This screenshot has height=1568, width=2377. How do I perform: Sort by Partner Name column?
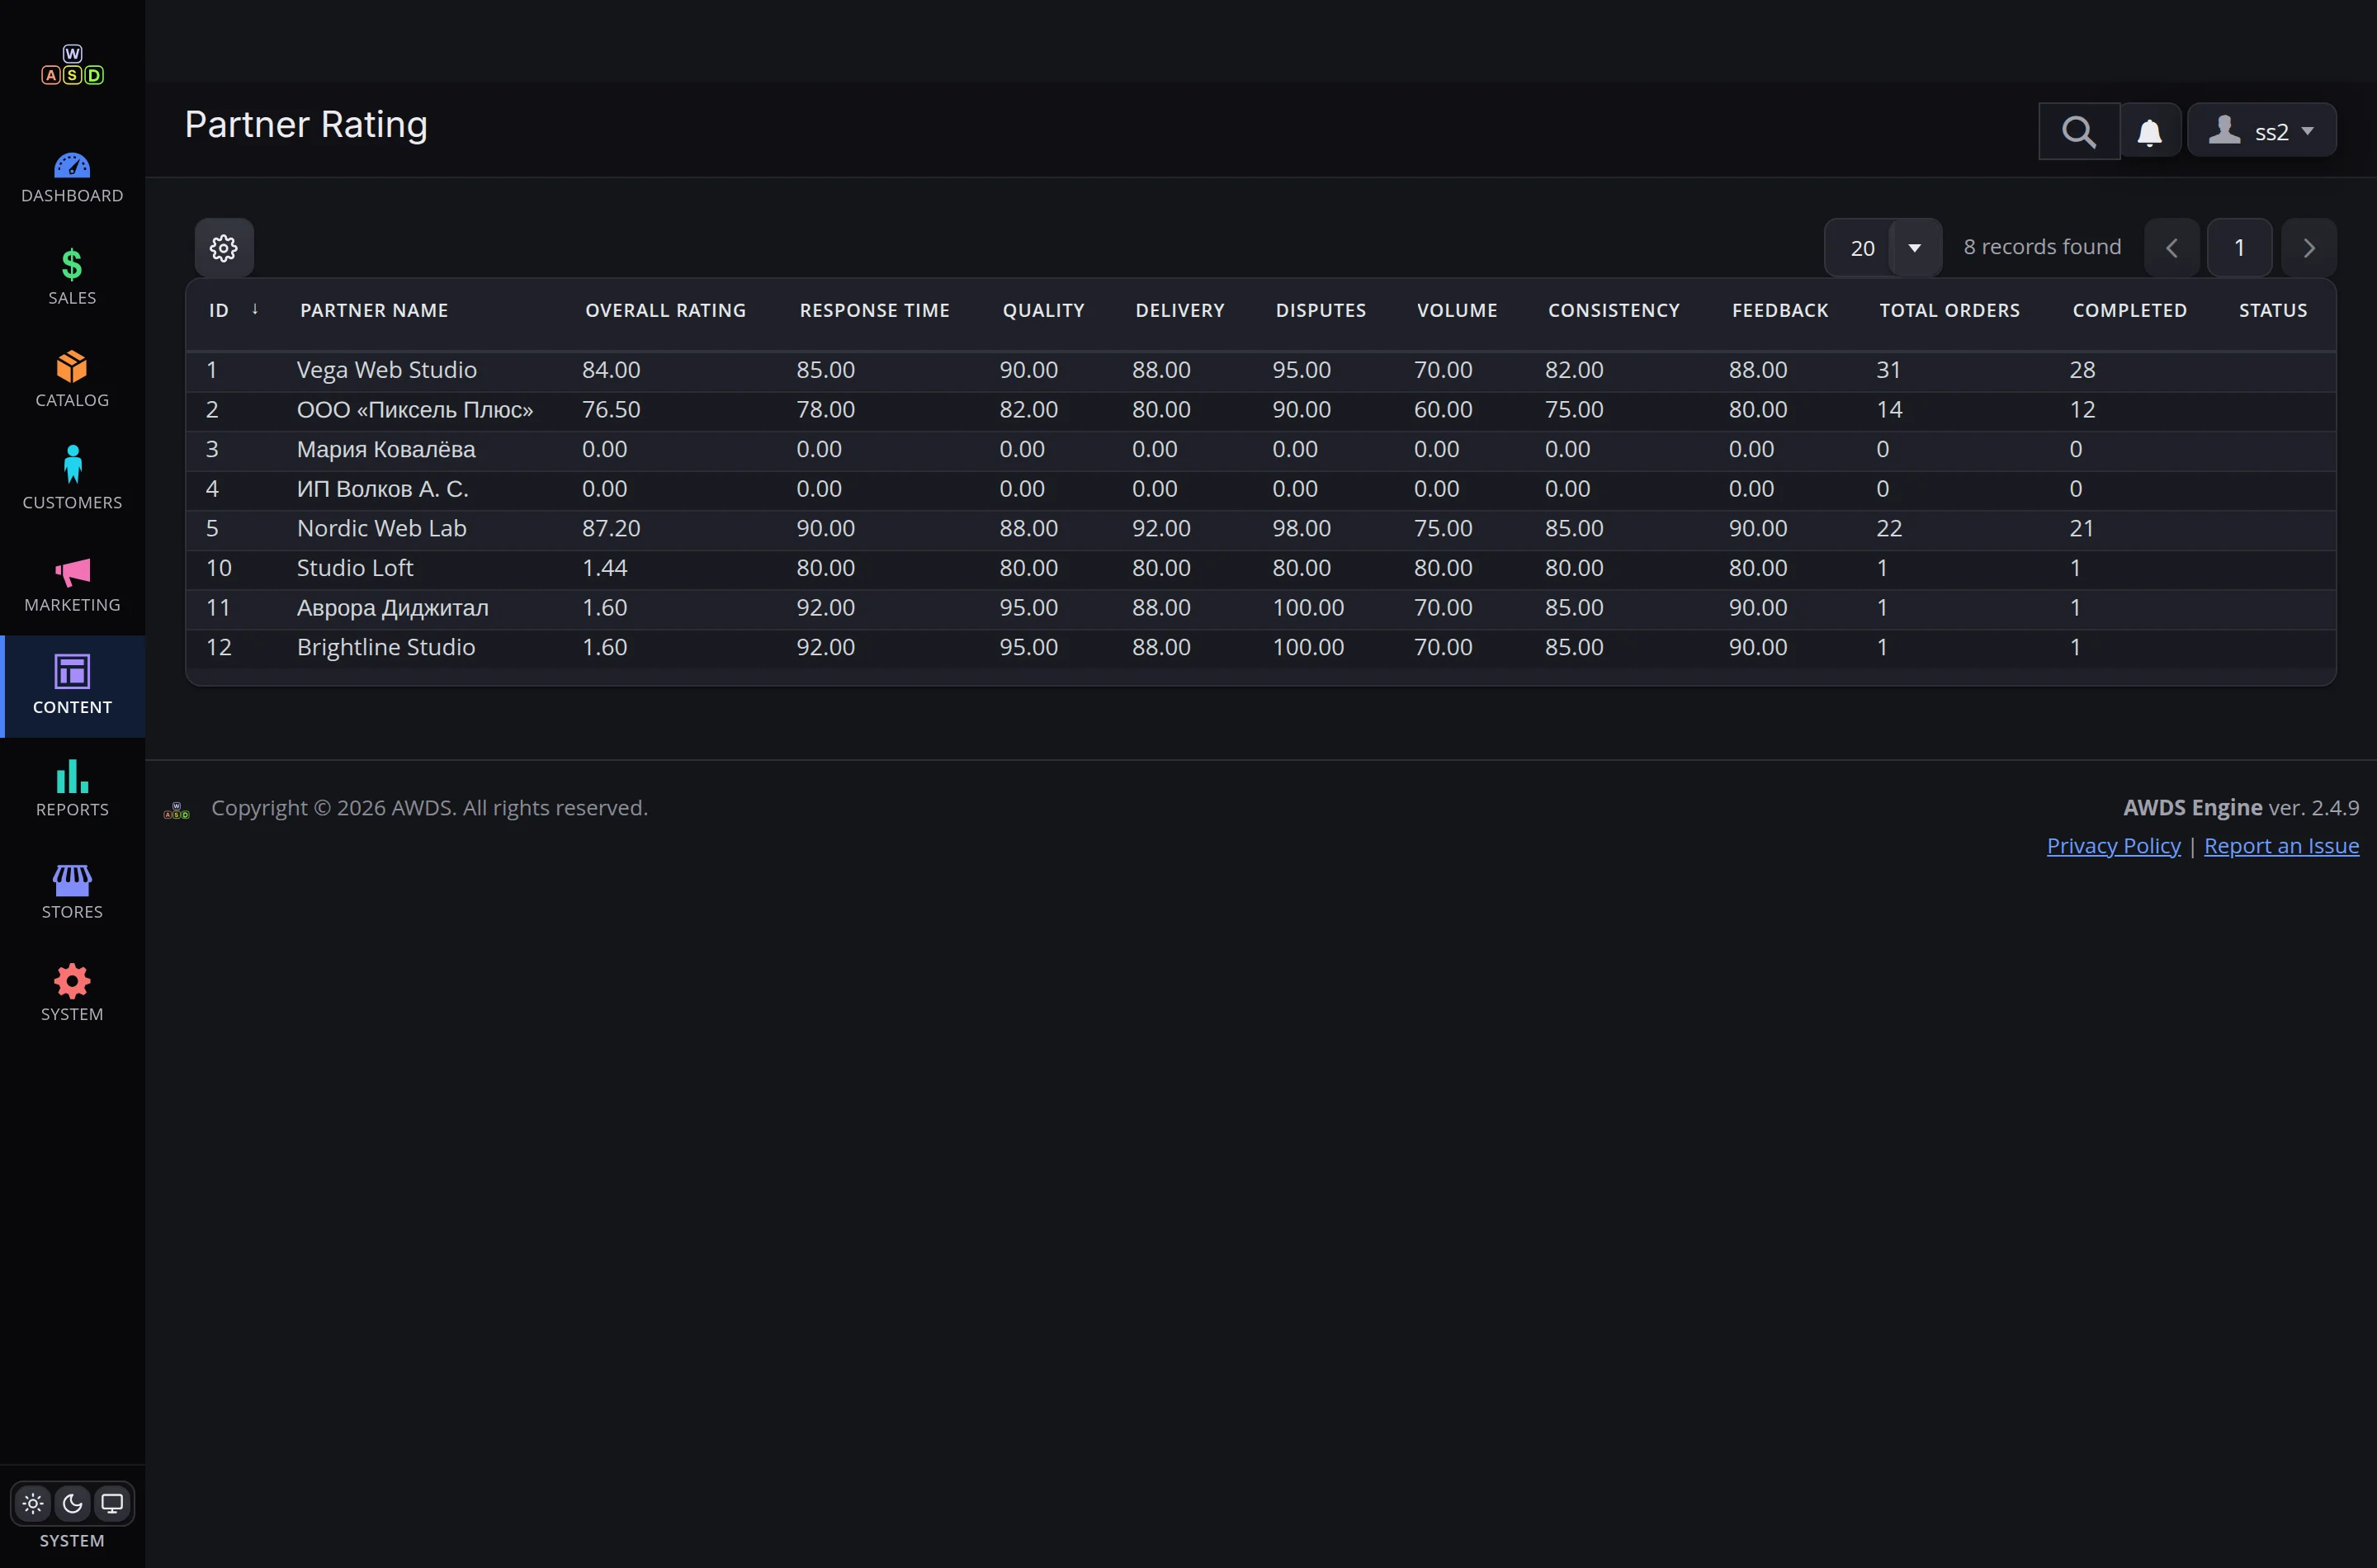(374, 311)
